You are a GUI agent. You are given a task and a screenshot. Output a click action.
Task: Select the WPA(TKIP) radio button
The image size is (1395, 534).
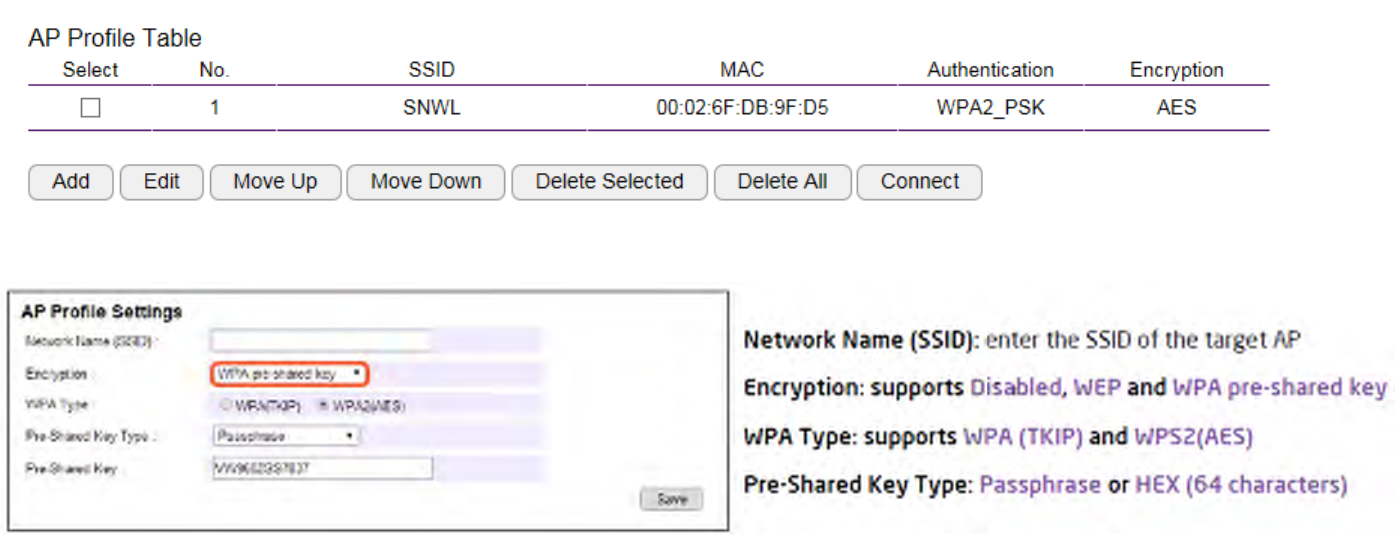point(225,406)
